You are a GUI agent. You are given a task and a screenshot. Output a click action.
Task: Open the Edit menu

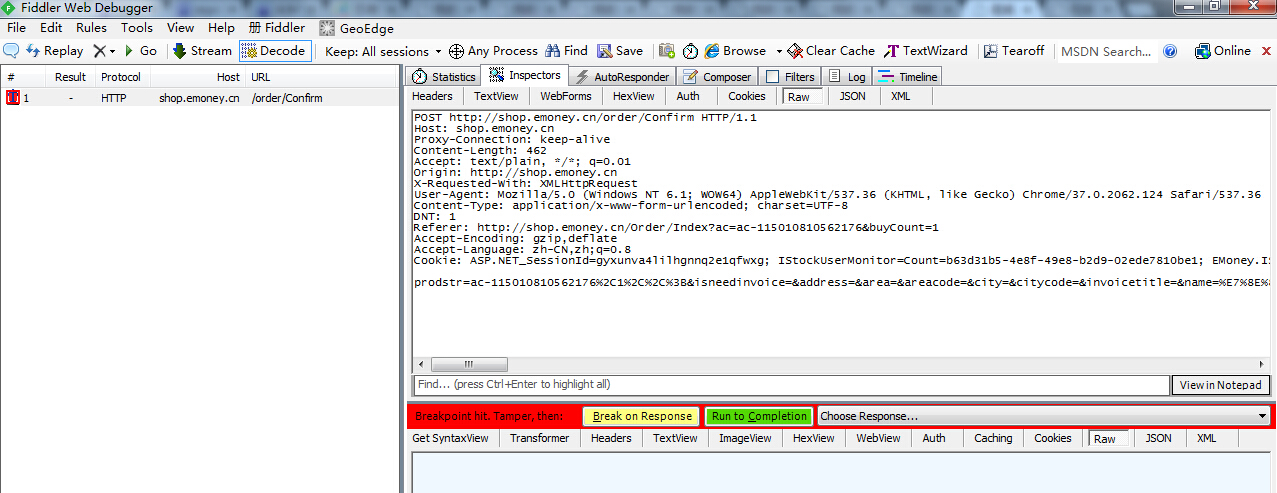click(x=51, y=28)
